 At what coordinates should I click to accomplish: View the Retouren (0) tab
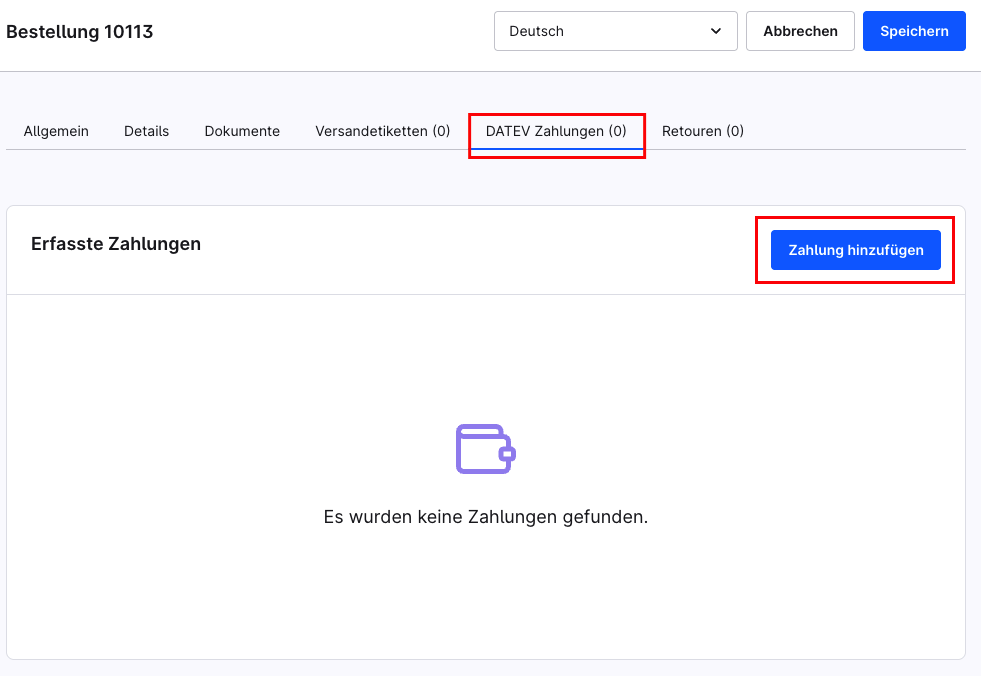click(703, 131)
